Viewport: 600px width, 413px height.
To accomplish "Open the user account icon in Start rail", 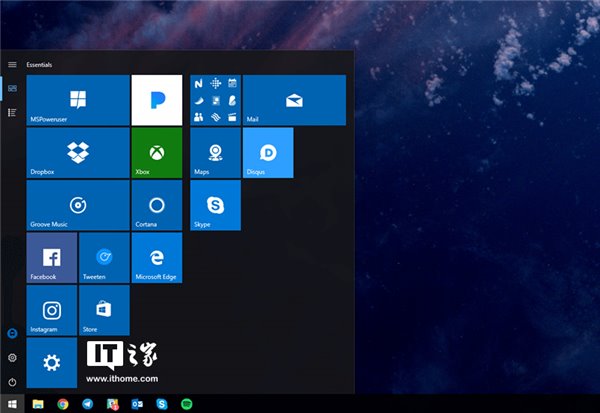I will 12,333.
